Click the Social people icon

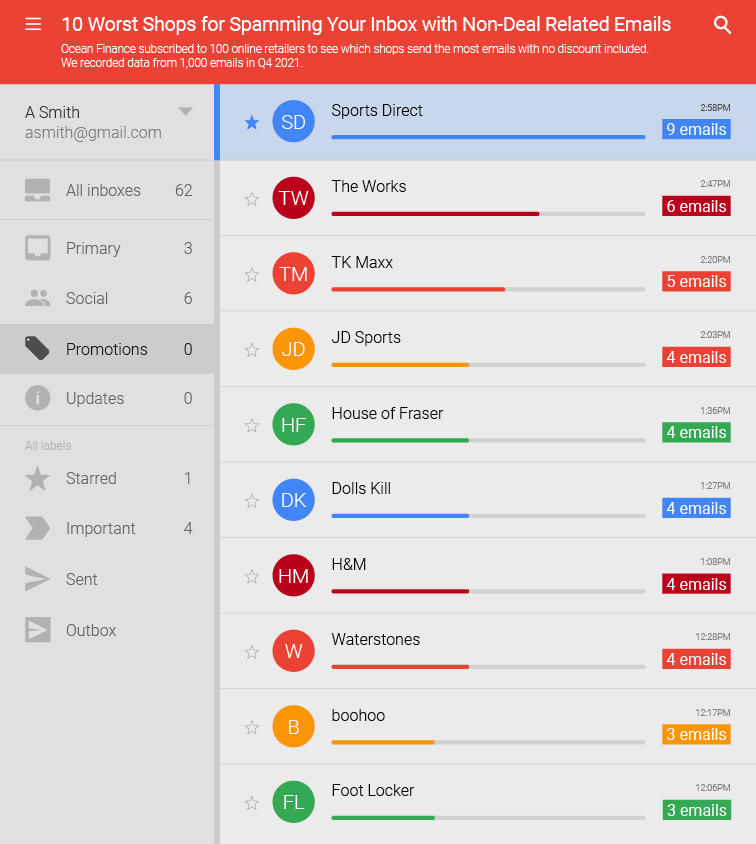tap(38, 298)
